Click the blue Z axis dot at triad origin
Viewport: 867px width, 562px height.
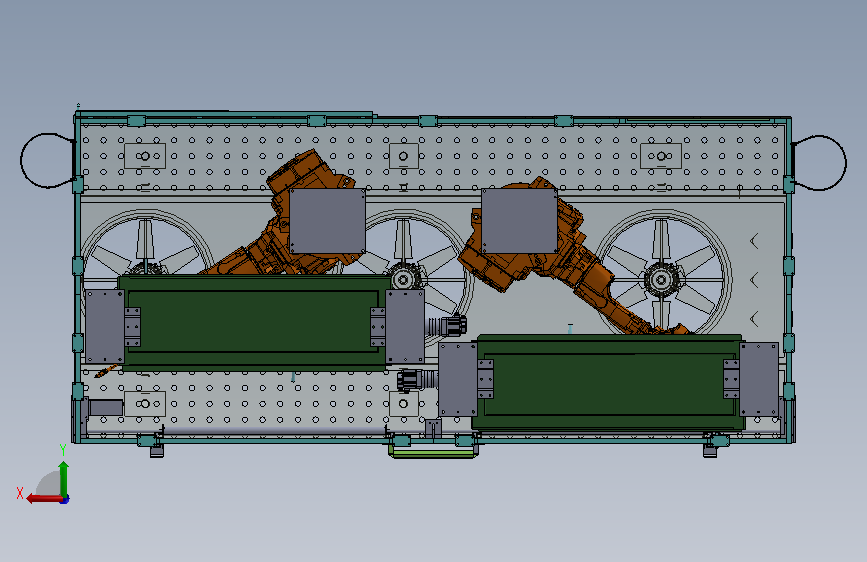pyautogui.click(x=65, y=499)
